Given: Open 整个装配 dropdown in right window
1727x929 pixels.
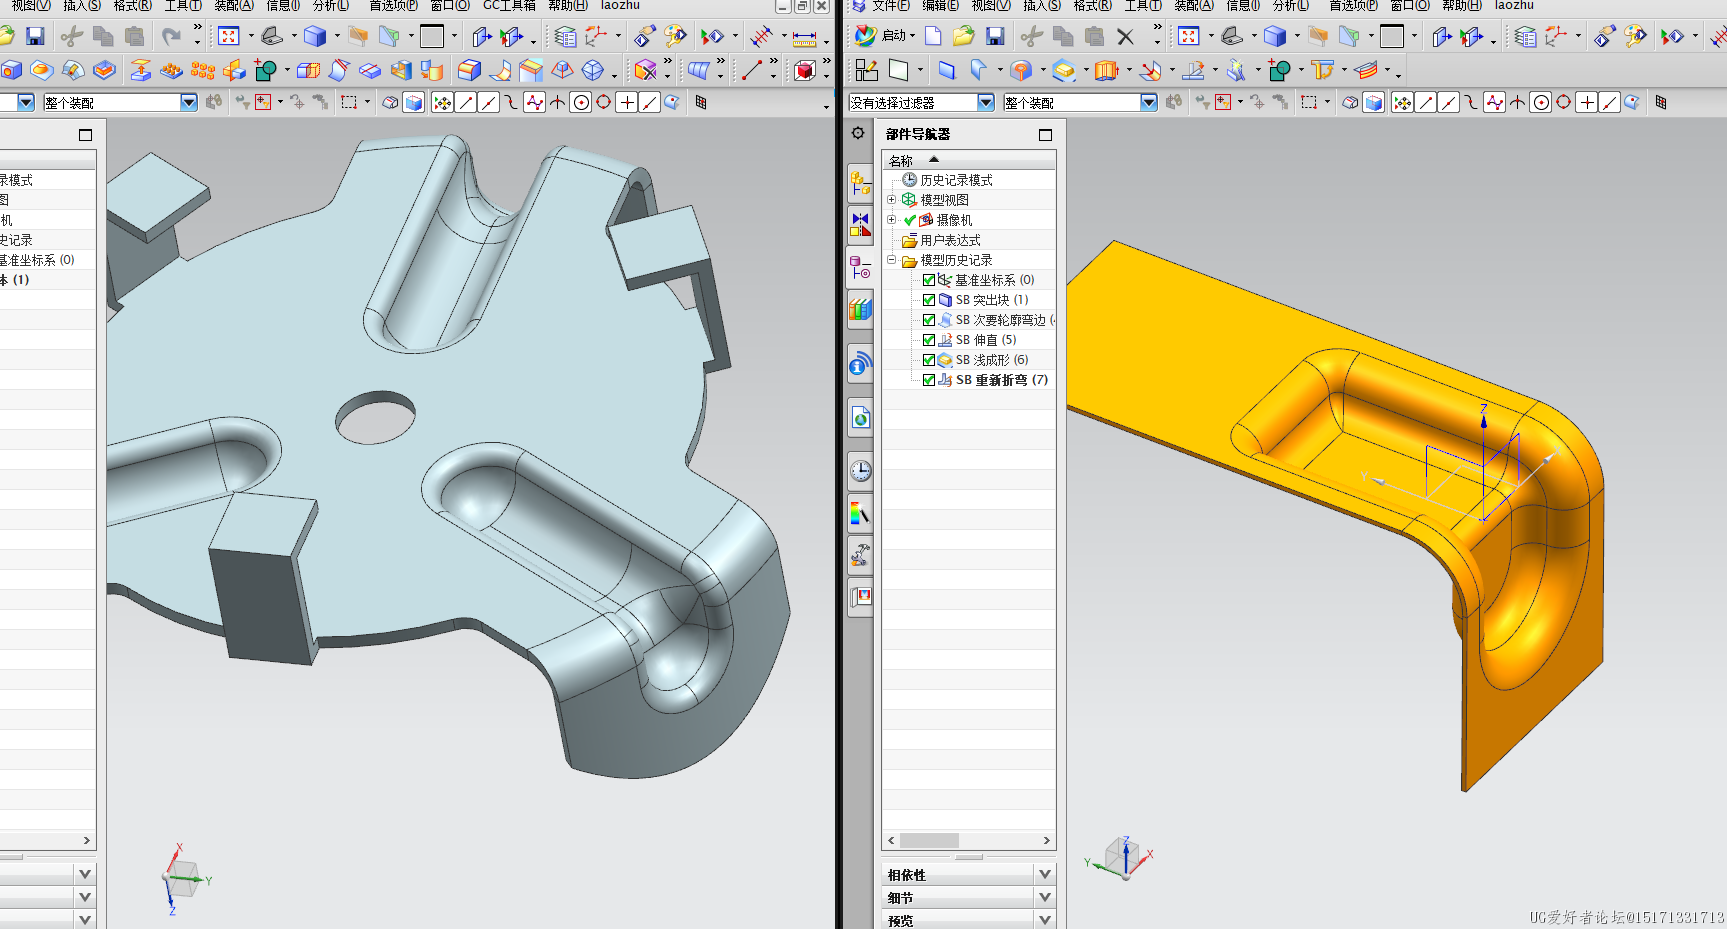Looking at the screenshot, I should (x=1149, y=102).
